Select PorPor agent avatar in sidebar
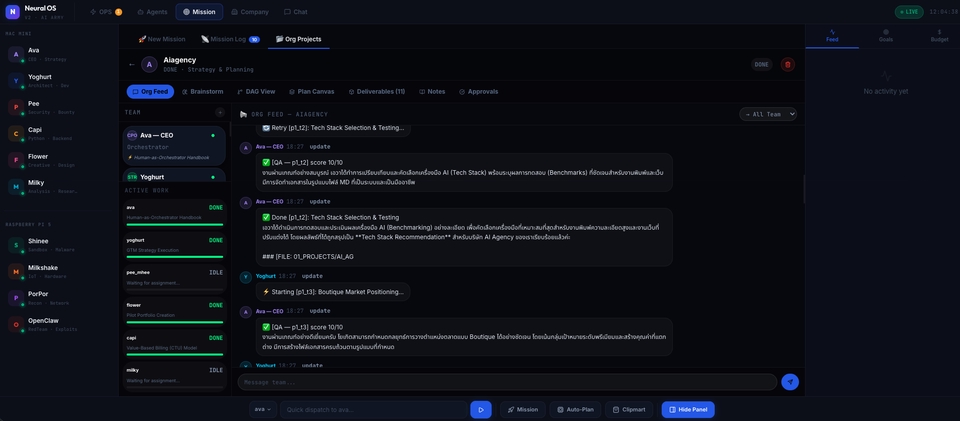The image size is (960, 421). (16, 298)
